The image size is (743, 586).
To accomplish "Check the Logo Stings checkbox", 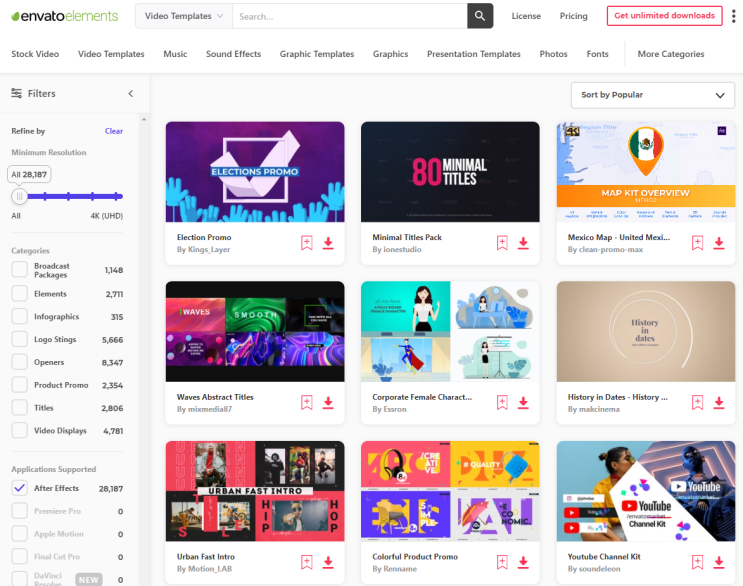I will tap(19, 339).
